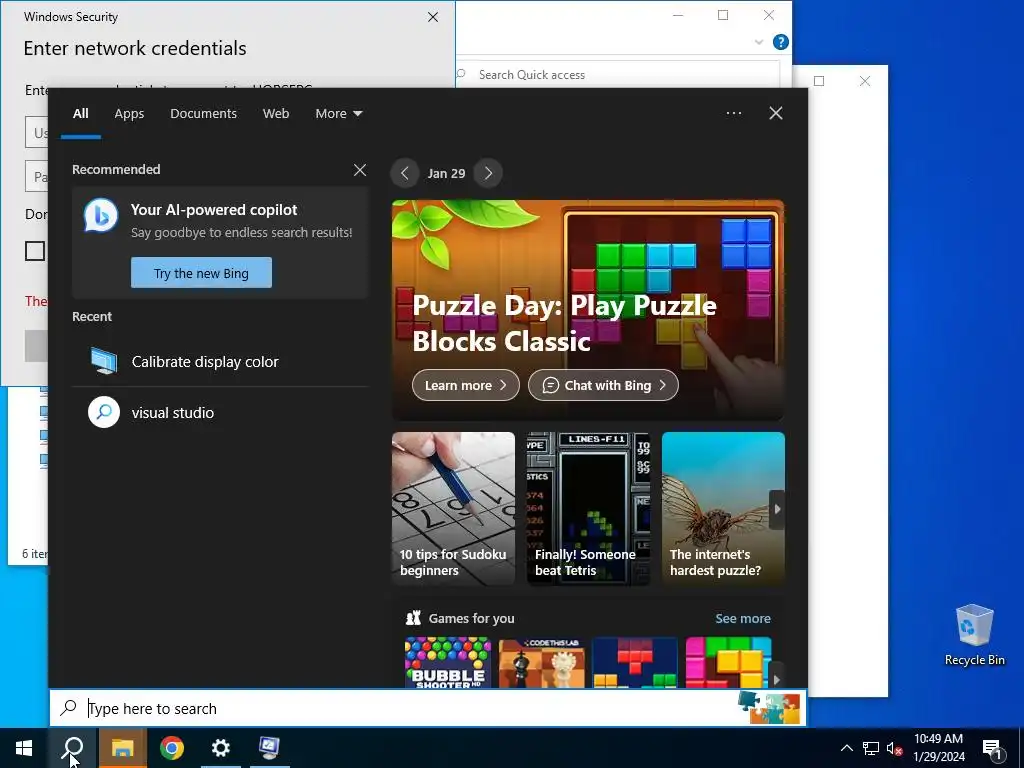Expand the File Explorer ribbon chevron

coord(759,42)
